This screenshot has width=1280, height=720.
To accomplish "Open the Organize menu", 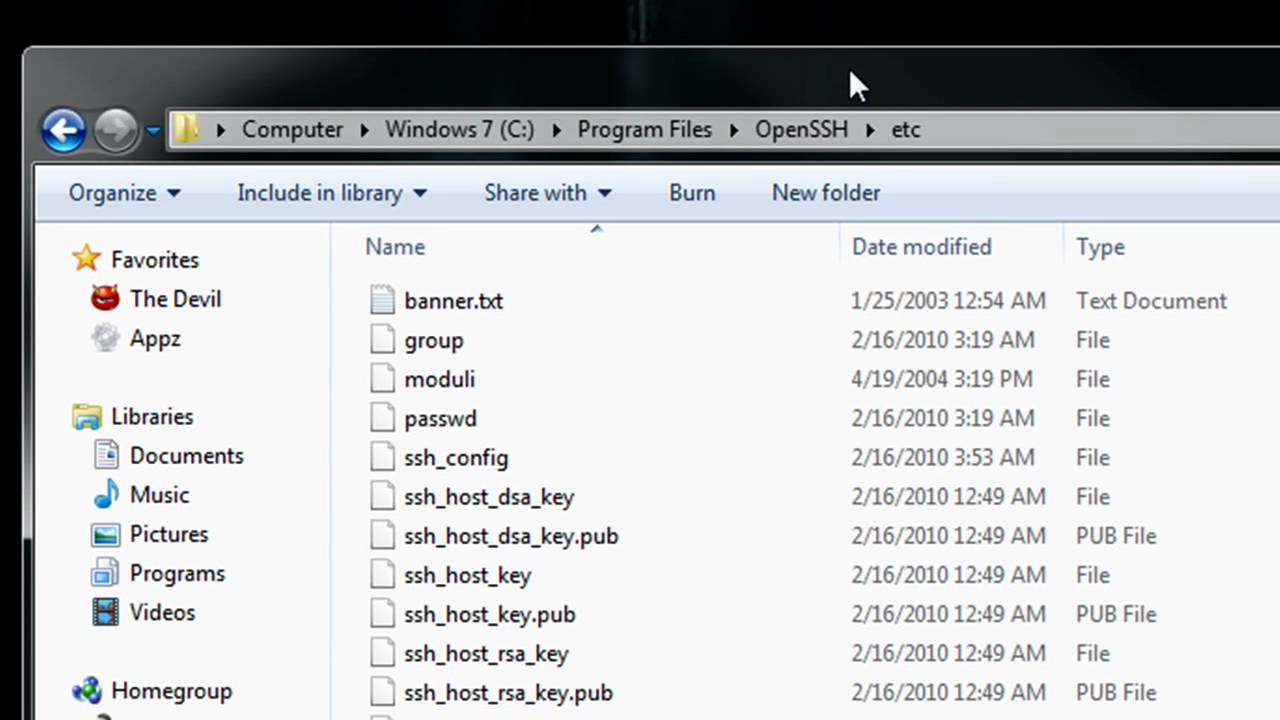I will pos(124,193).
